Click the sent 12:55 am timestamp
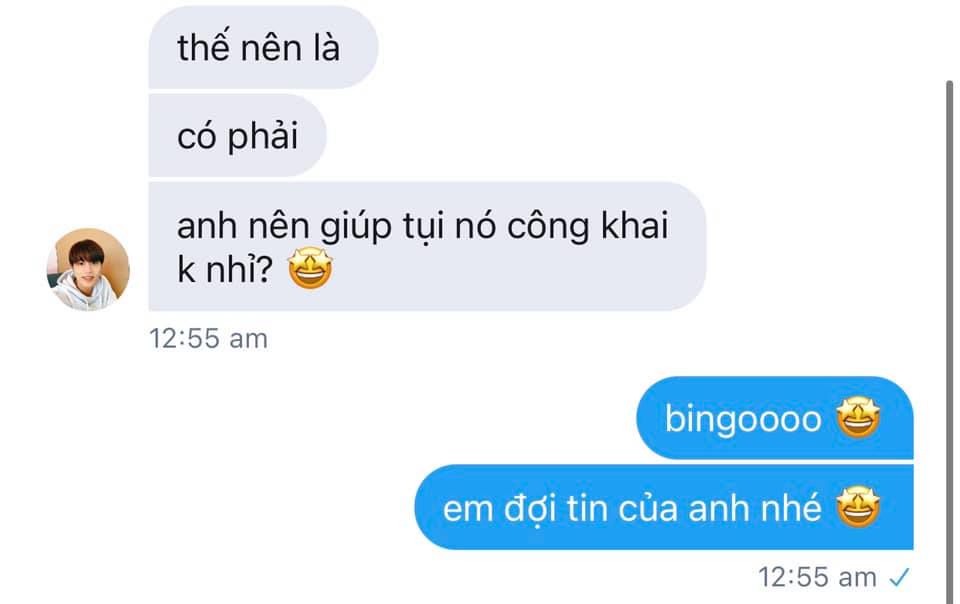Screen dimensions: 960x604 817,577
